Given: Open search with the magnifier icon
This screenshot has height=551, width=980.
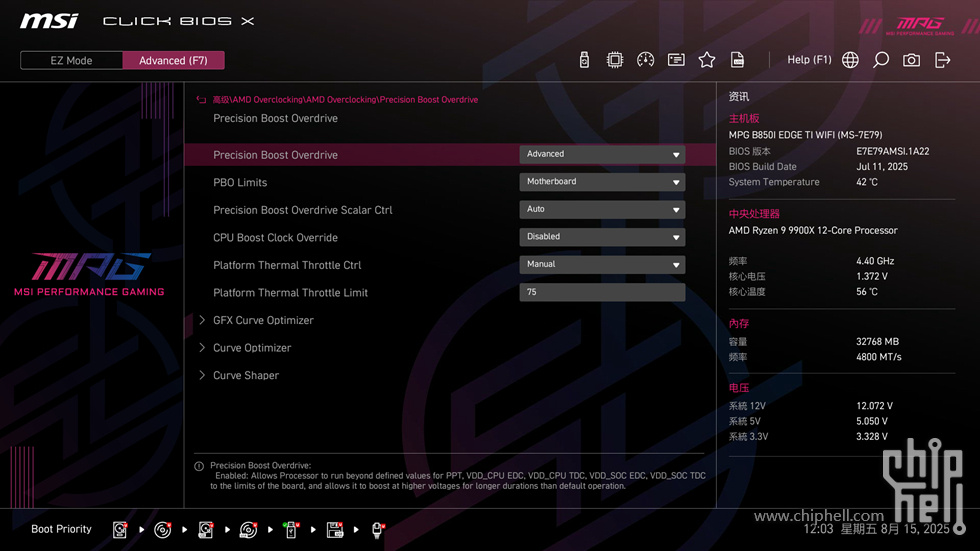Looking at the screenshot, I should click(x=881, y=60).
